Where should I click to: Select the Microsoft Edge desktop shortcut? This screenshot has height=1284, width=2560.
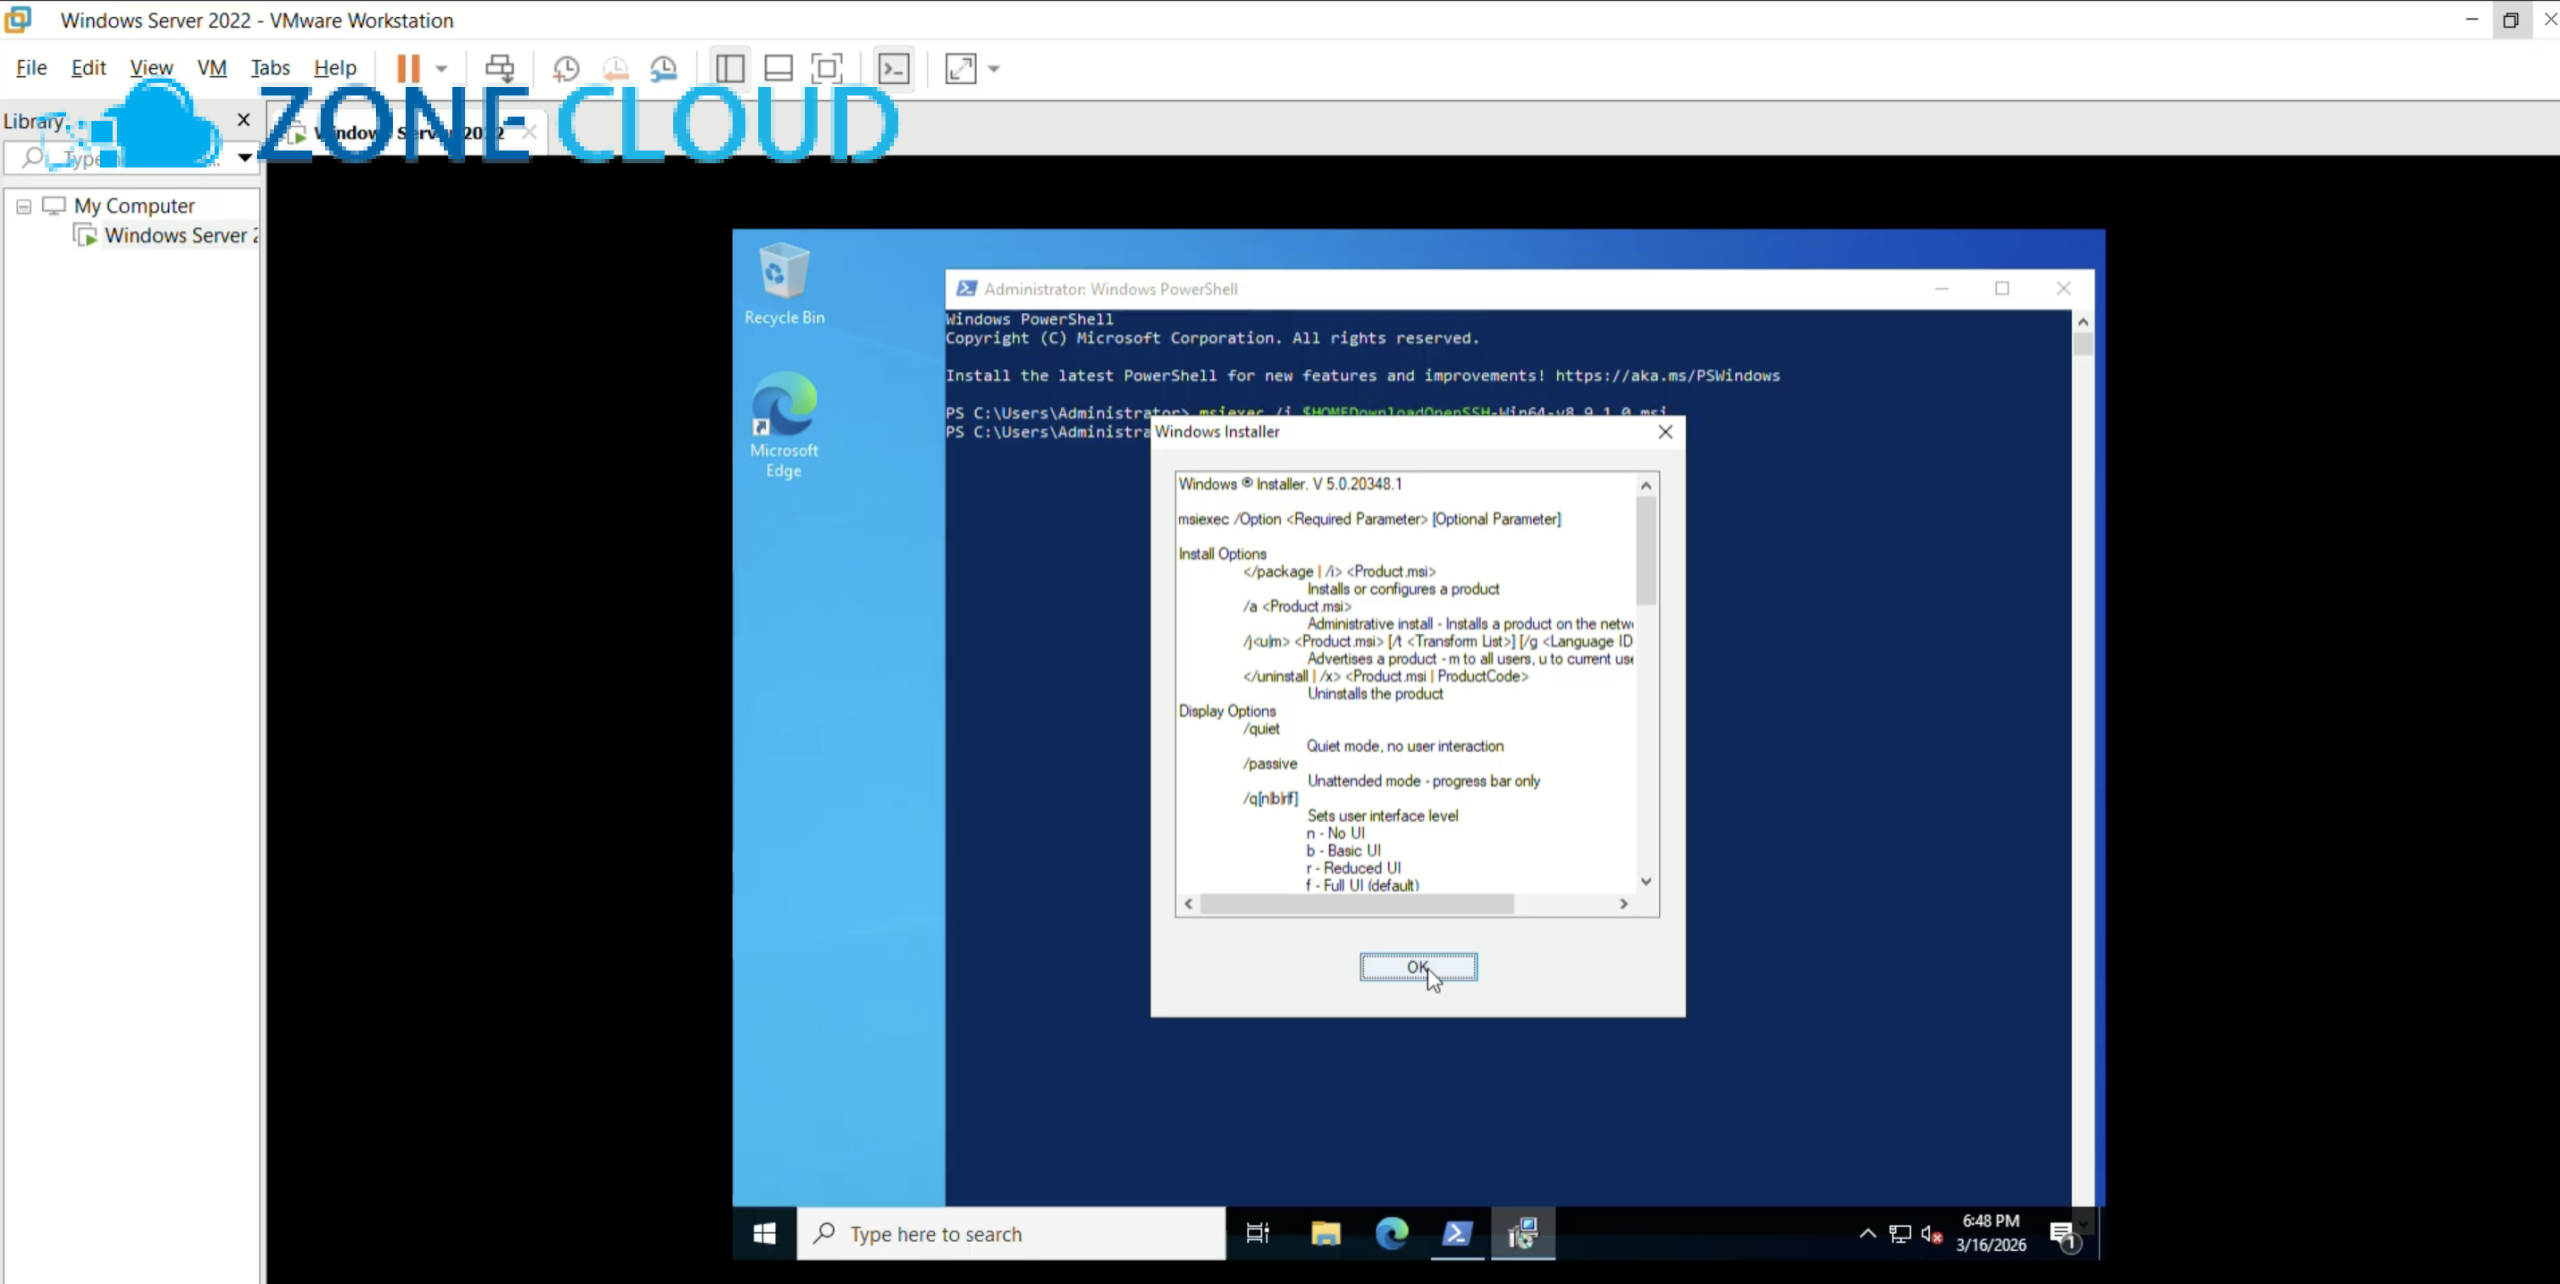point(784,425)
